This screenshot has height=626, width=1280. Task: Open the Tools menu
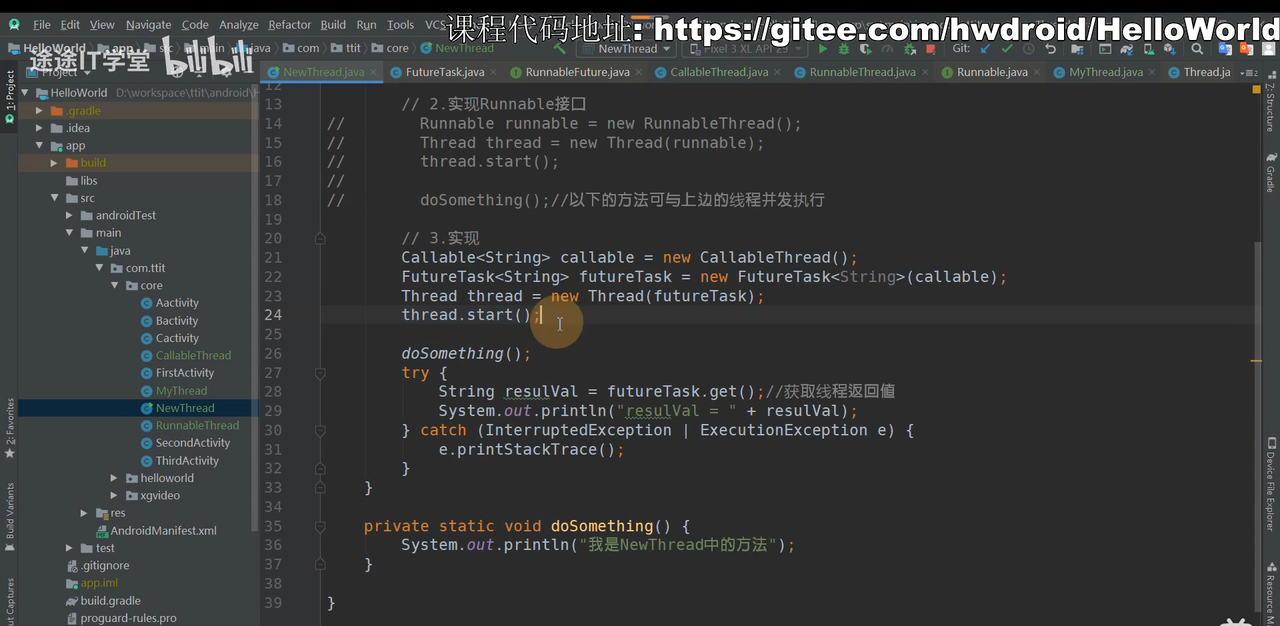[x=400, y=24]
